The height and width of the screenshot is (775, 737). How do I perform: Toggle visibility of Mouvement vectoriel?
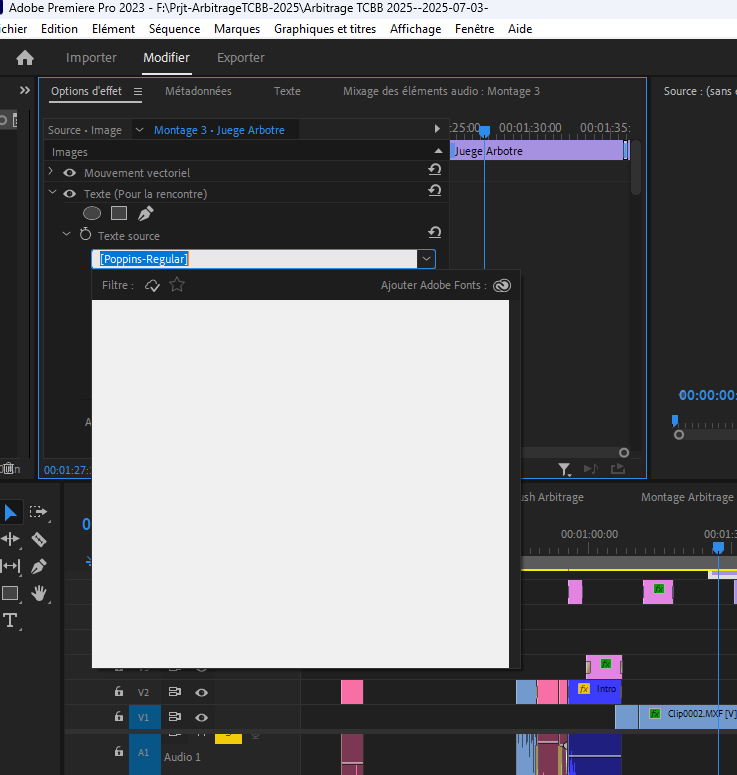pos(70,173)
